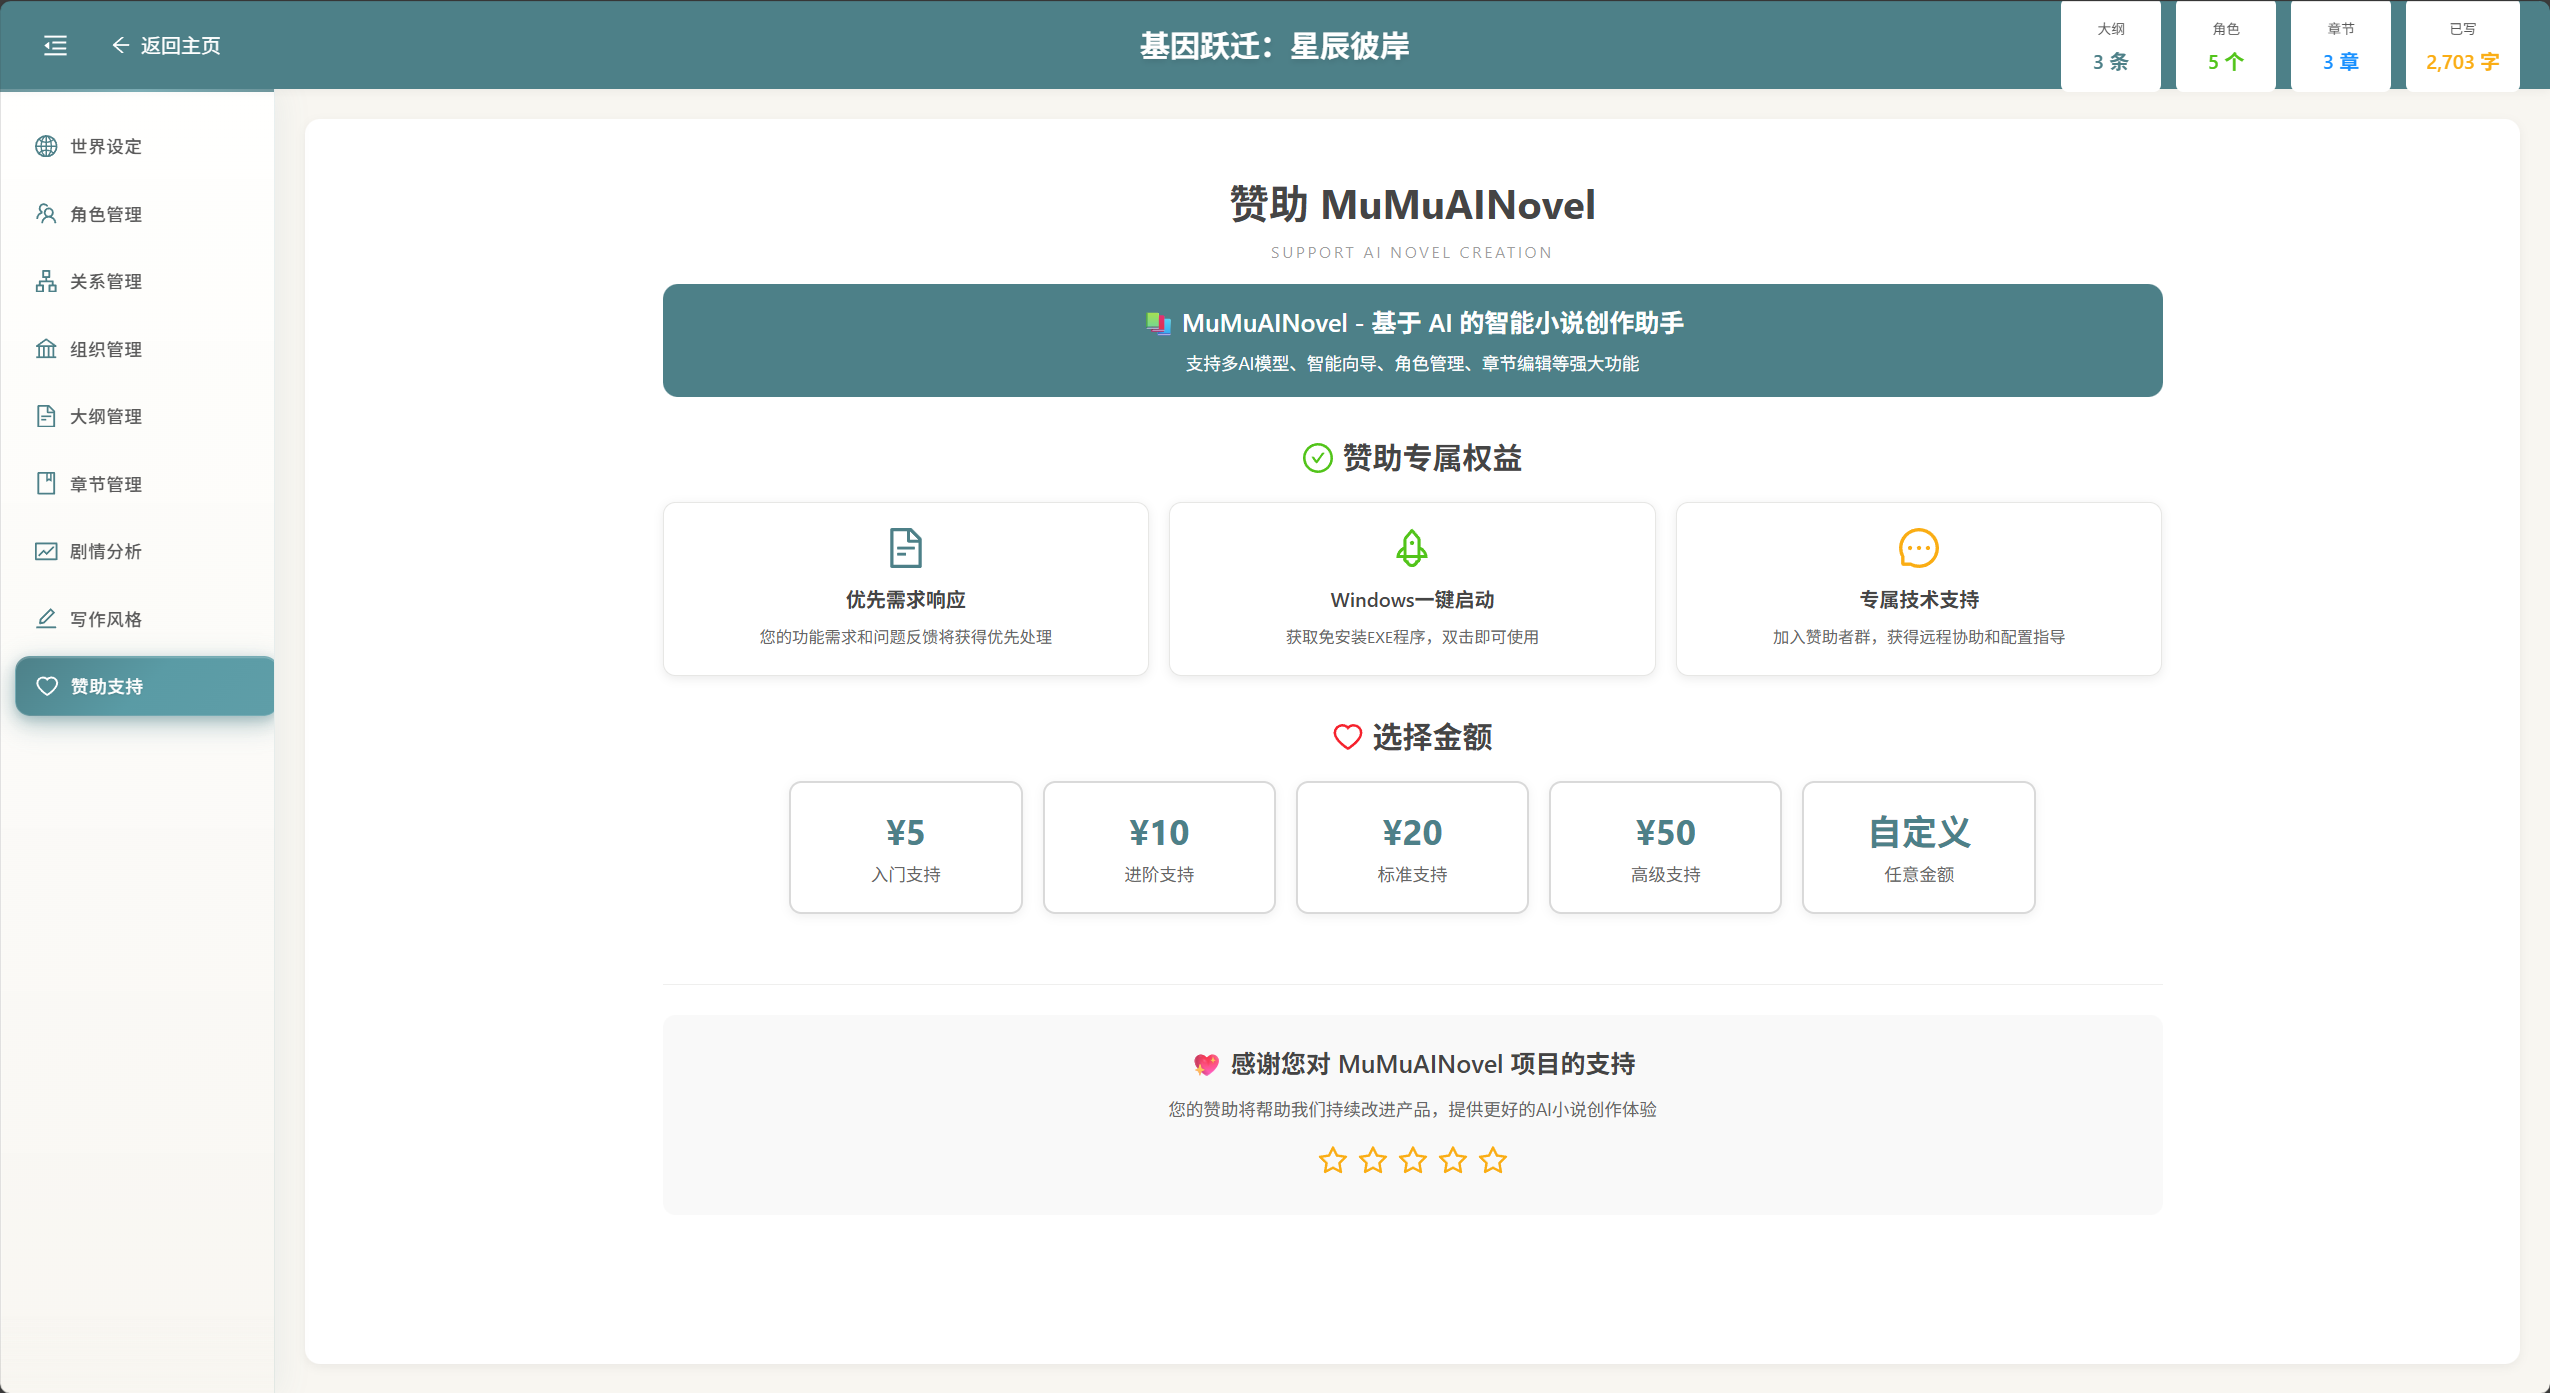The image size is (2550, 1393).
Task: Pick the ¥20 标准支持 amount
Action: pos(1412,847)
